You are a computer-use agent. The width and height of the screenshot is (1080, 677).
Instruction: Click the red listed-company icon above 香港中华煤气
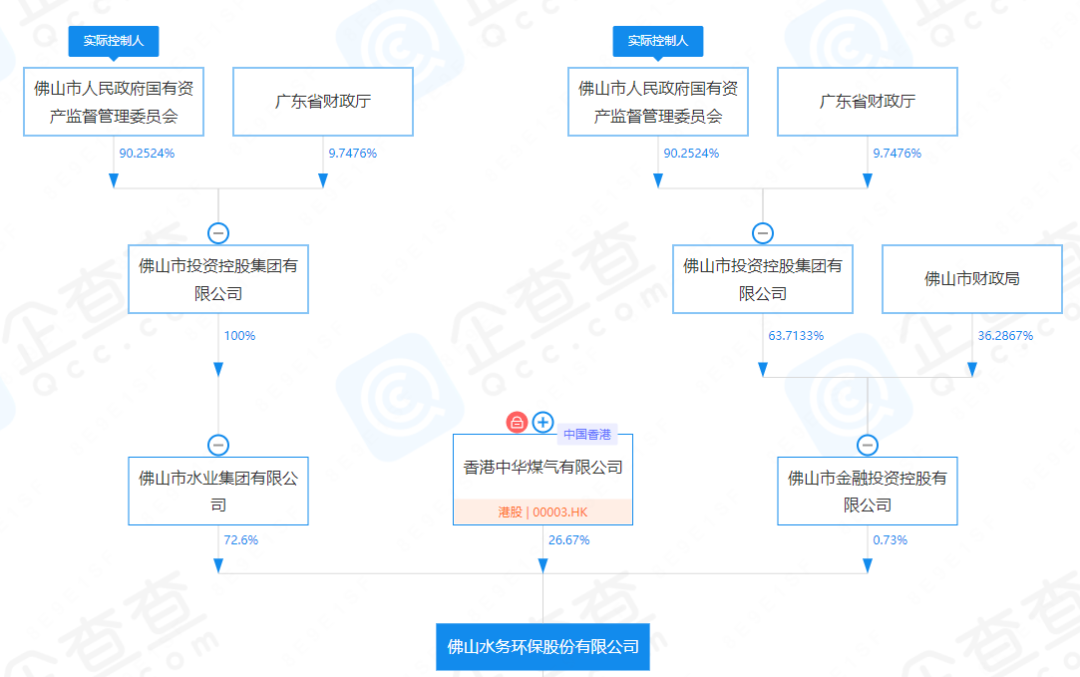point(517,422)
